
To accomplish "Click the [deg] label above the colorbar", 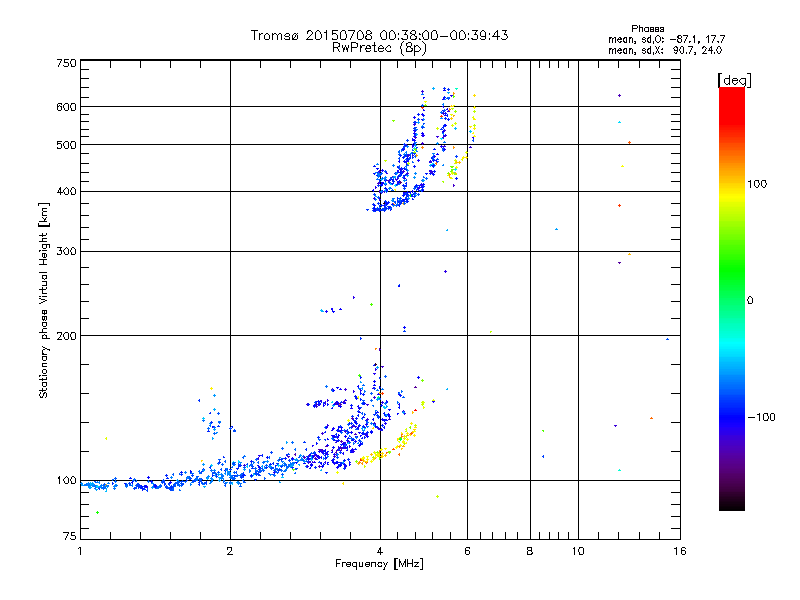I will pyautogui.click(x=734, y=80).
